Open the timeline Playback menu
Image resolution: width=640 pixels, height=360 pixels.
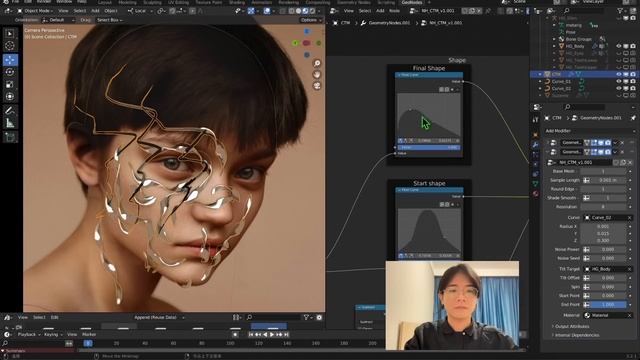[x=29, y=334]
